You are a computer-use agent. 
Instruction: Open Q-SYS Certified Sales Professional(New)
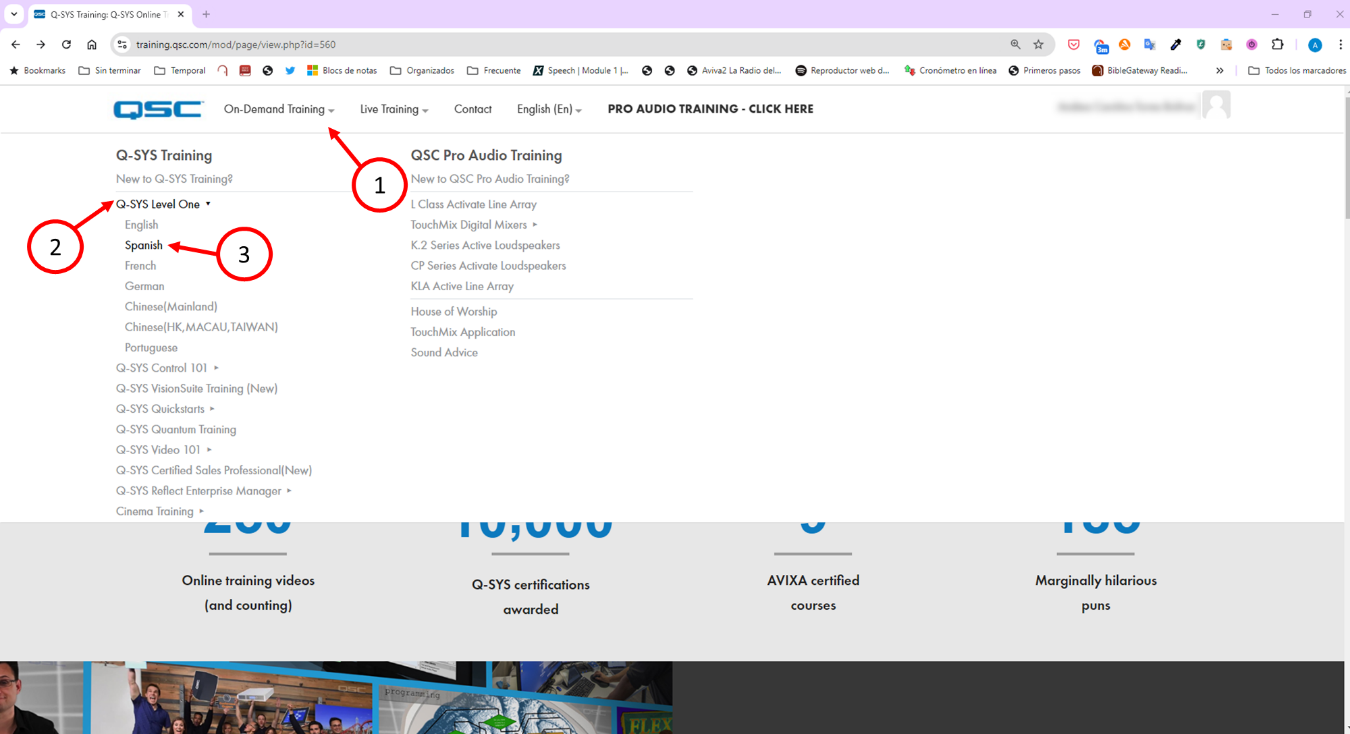(214, 471)
